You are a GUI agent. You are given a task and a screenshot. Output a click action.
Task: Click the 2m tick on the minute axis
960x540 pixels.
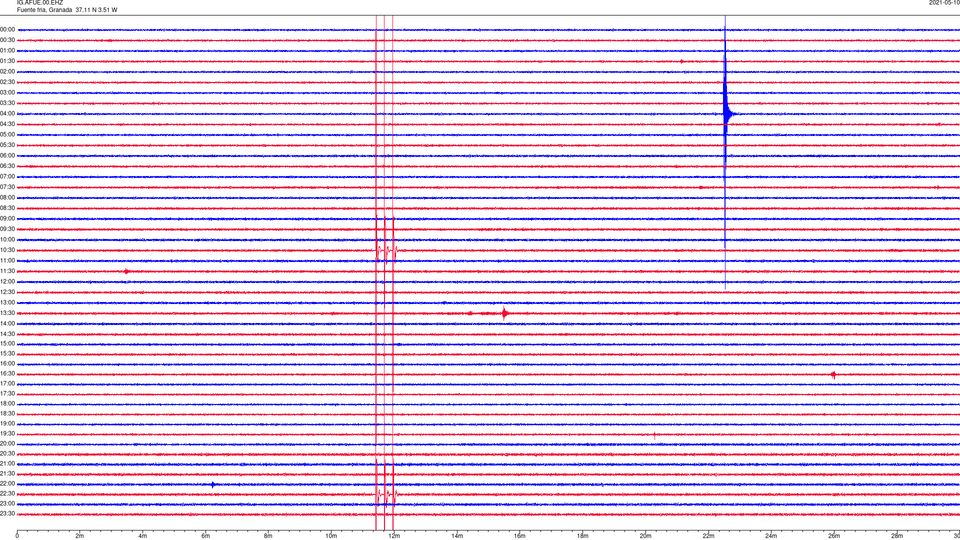80,536
